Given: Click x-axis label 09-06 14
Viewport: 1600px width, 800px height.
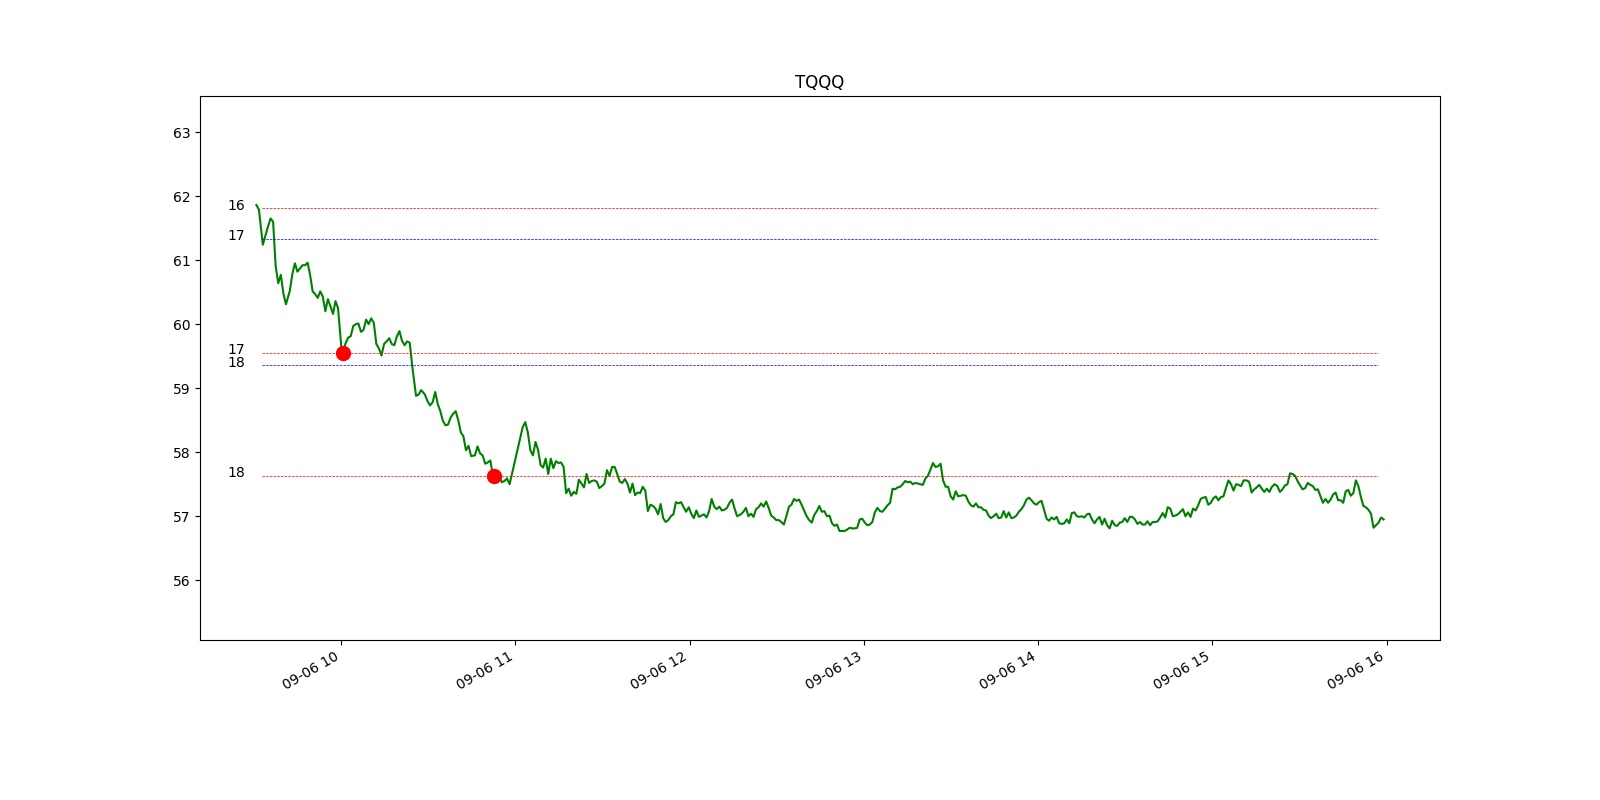Looking at the screenshot, I should pyautogui.click(x=1008, y=669).
